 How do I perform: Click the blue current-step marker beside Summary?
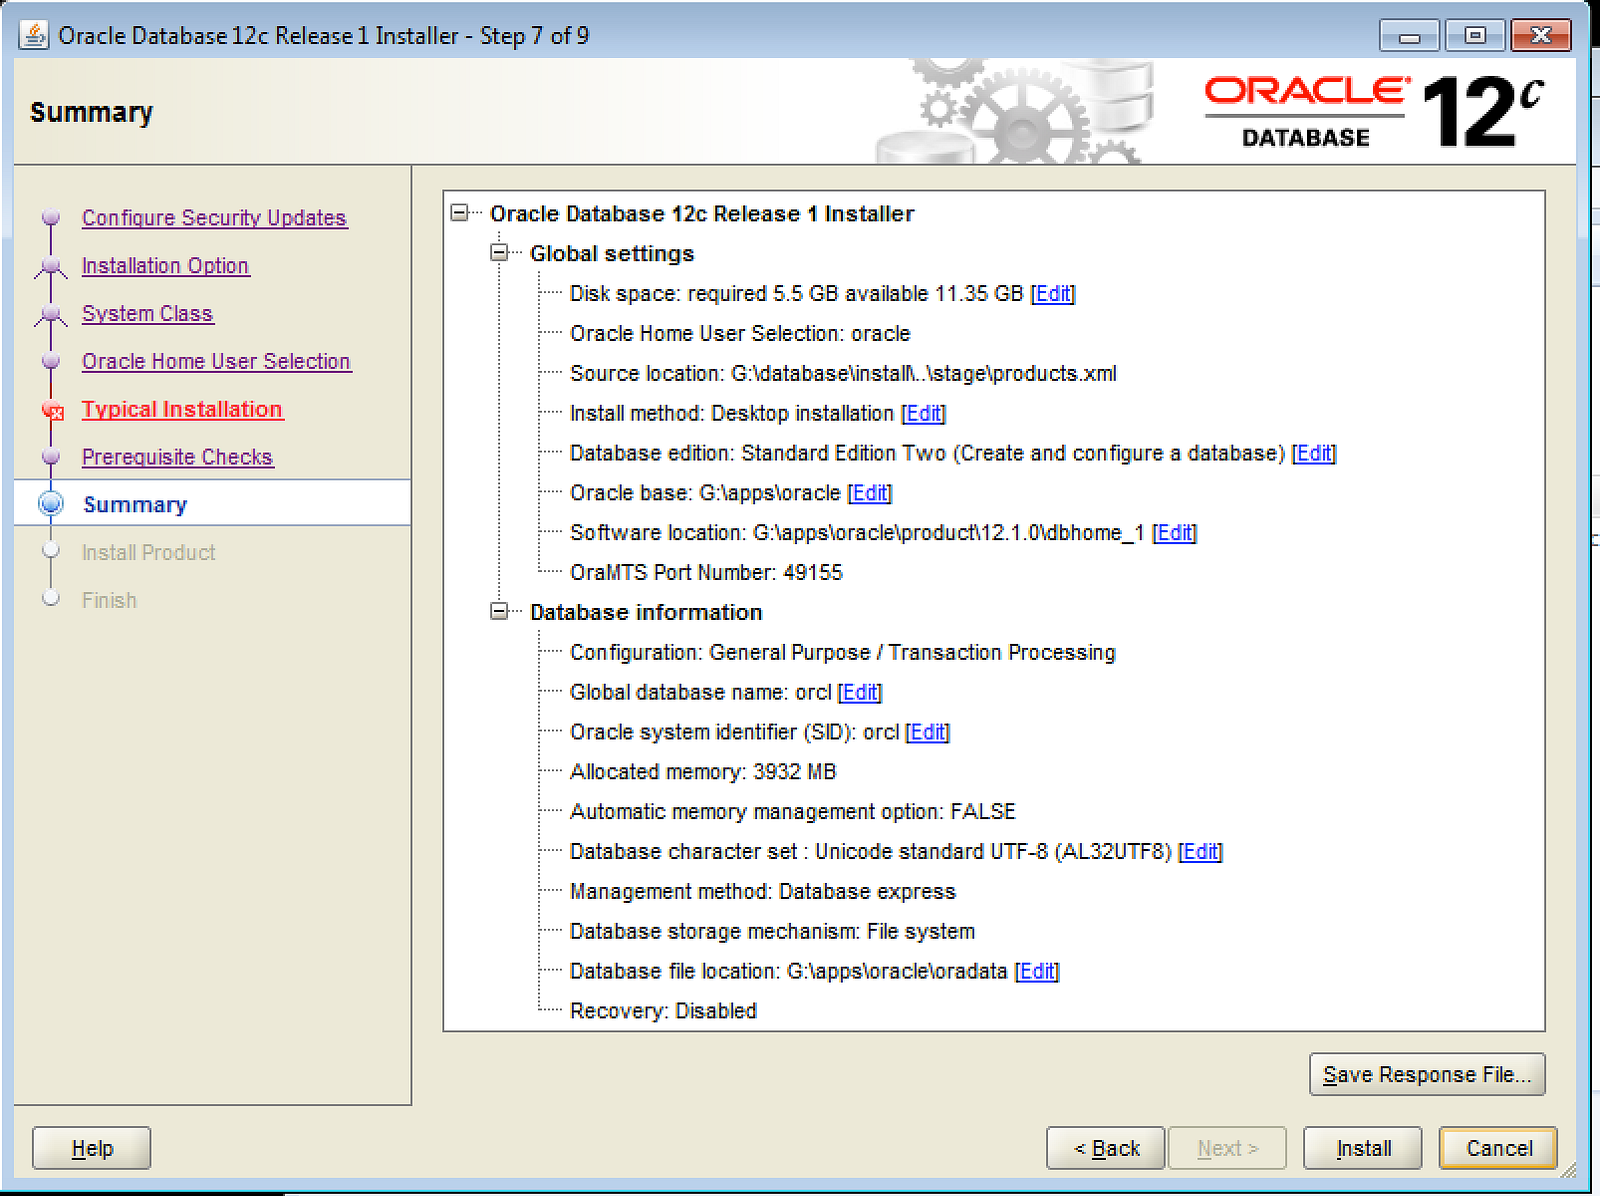pyautogui.click(x=51, y=504)
